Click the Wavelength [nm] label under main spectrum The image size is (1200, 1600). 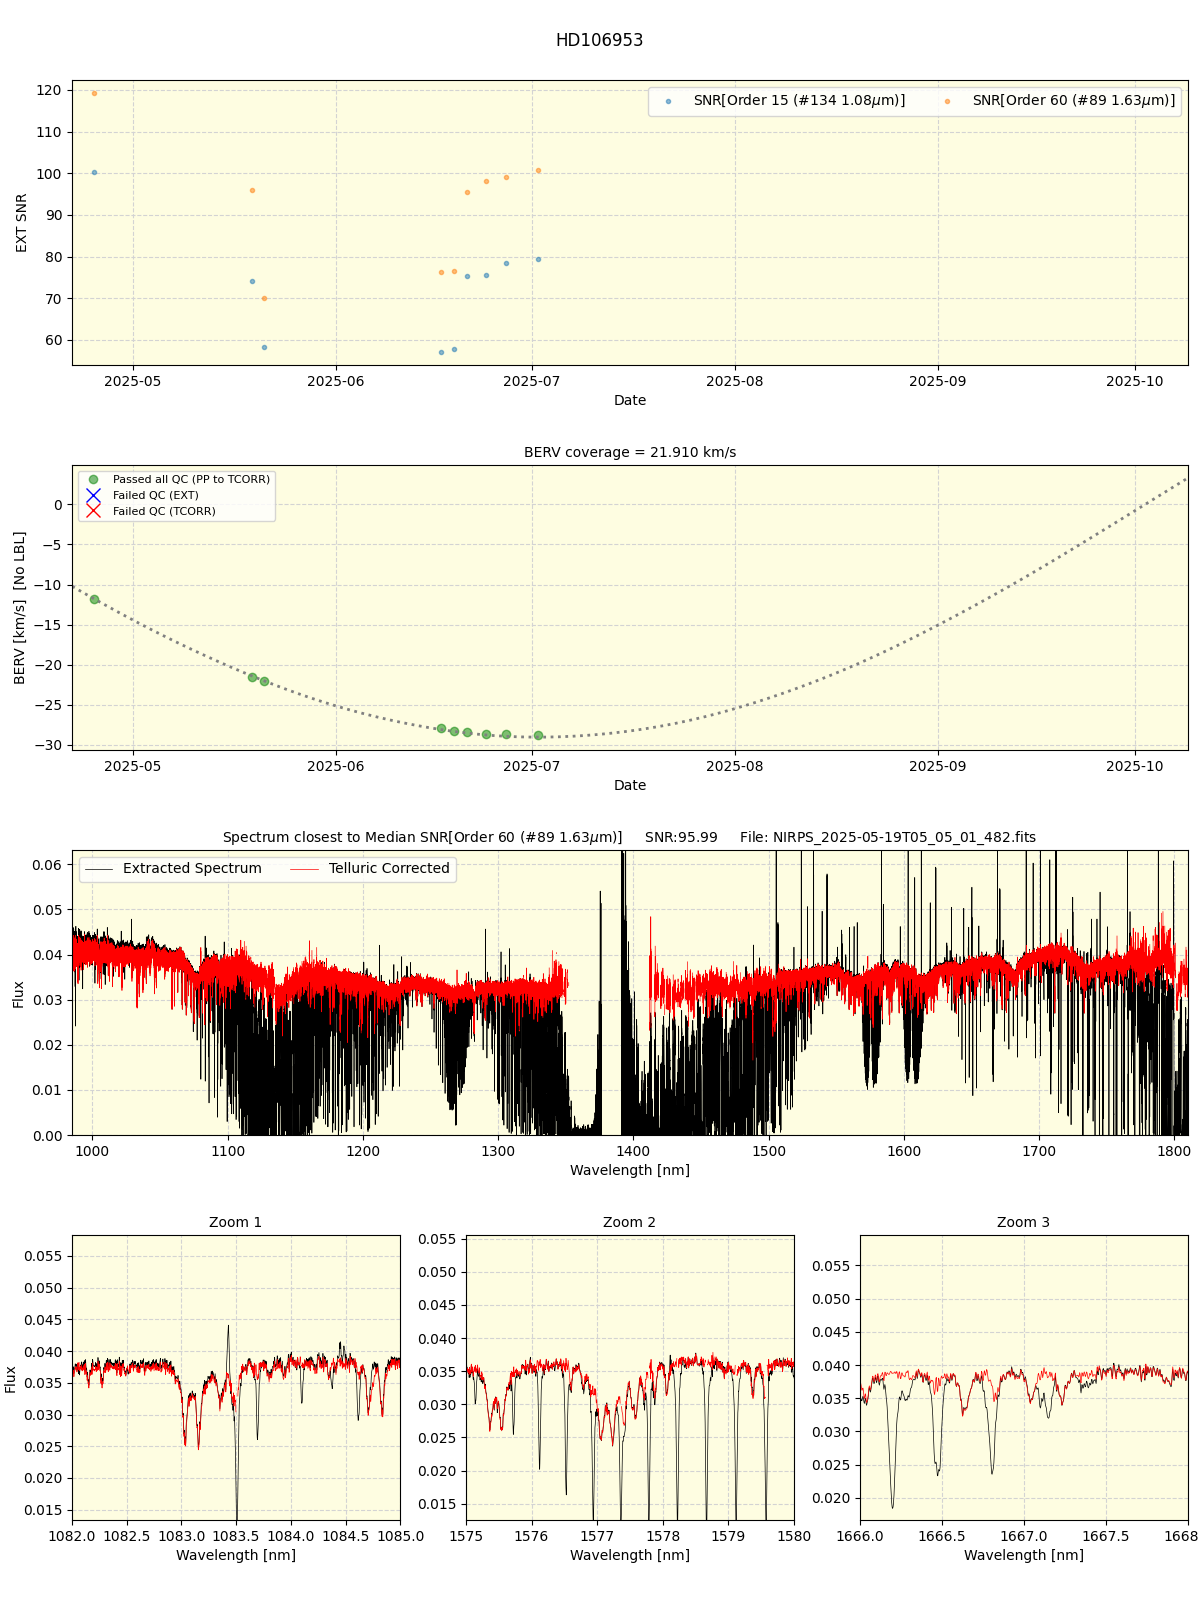pyautogui.click(x=630, y=1170)
